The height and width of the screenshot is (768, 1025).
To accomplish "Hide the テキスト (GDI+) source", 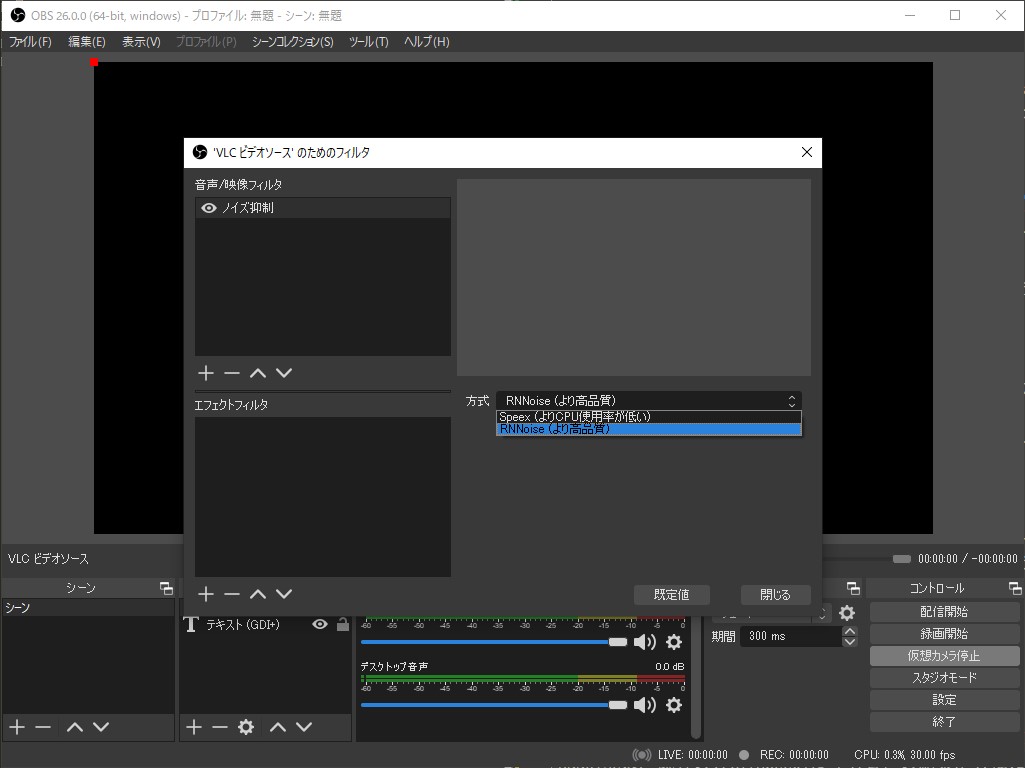I will pos(319,623).
